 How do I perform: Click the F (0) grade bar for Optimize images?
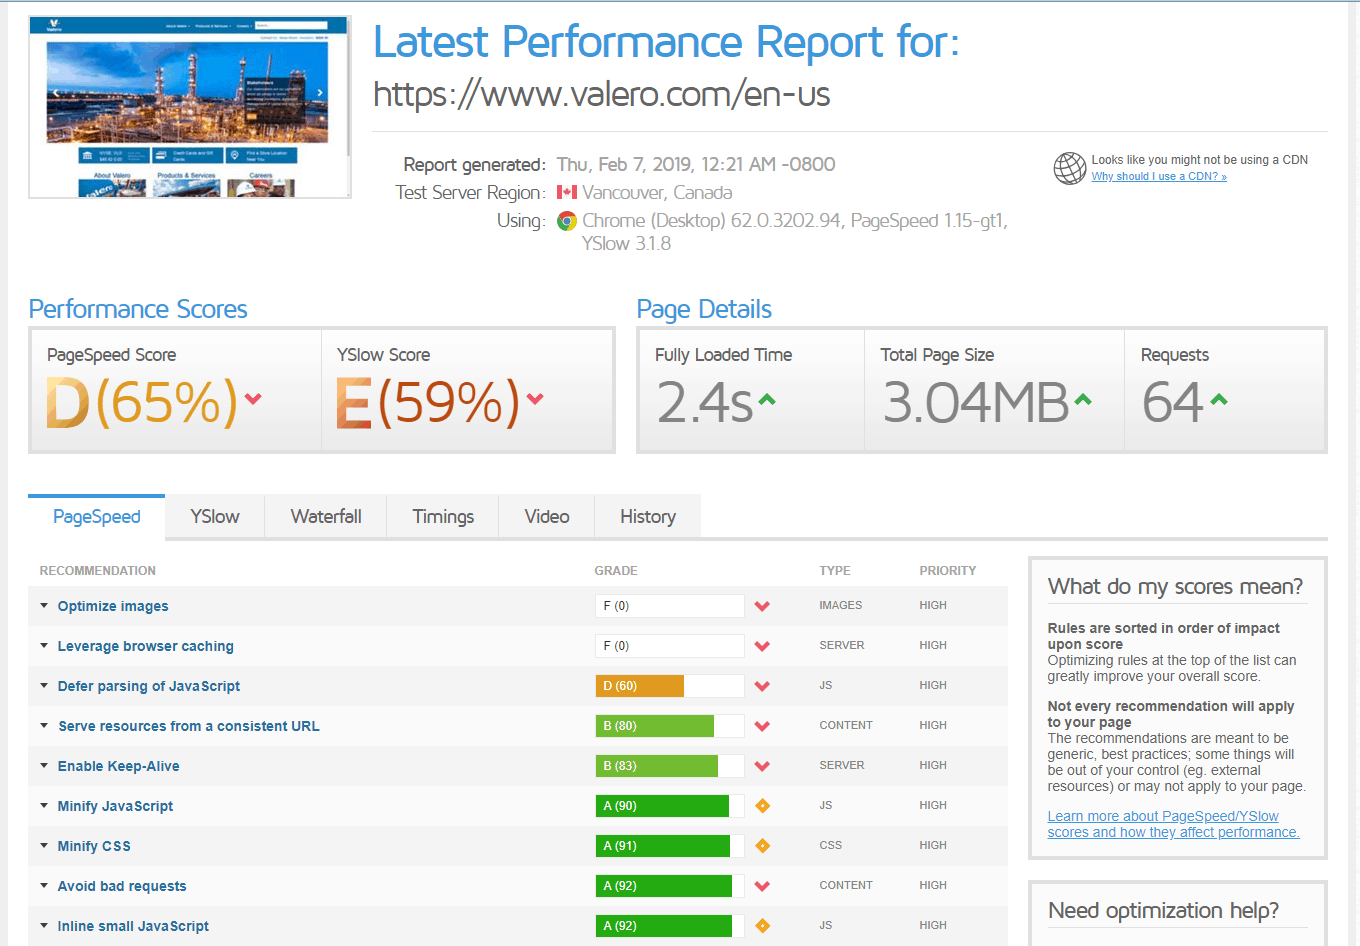click(x=670, y=606)
